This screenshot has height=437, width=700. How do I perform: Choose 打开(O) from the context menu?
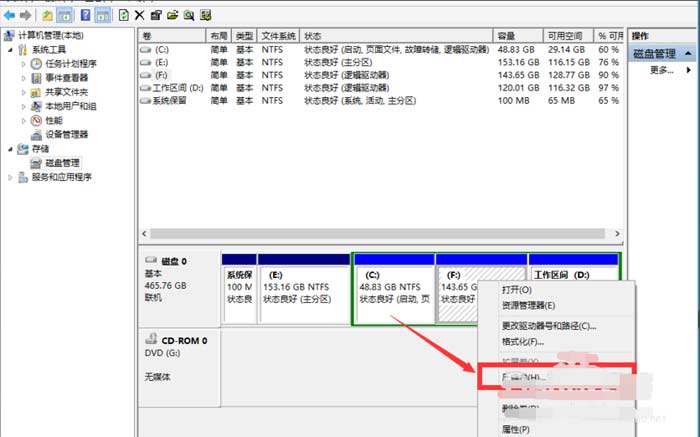pyautogui.click(x=517, y=290)
